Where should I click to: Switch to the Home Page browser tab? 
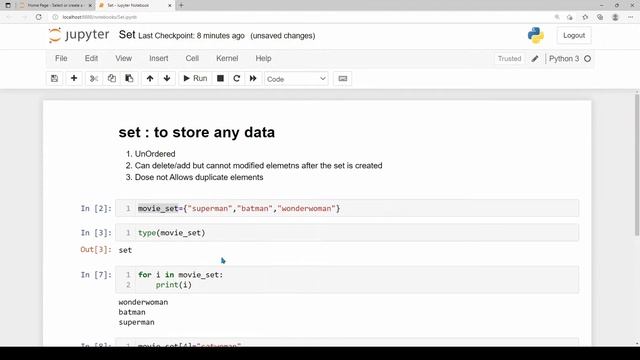pyautogui.click(x=55, y=5)
